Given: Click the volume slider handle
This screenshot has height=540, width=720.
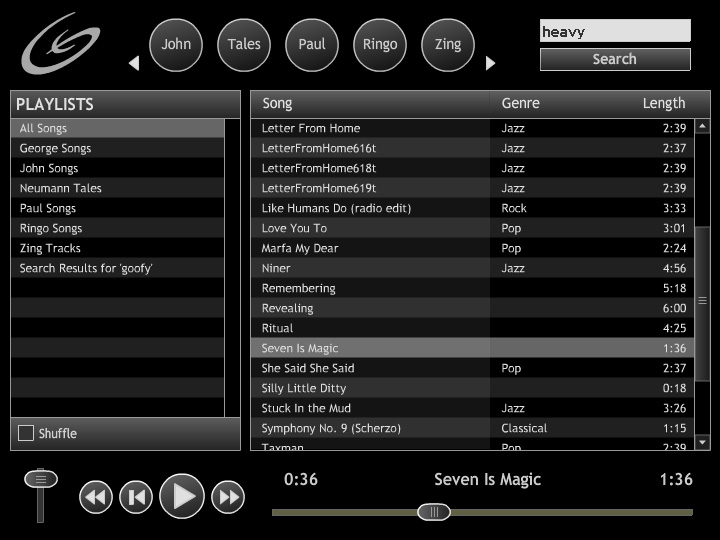Looking at the screenshot, I should click(x=41, y=479).
